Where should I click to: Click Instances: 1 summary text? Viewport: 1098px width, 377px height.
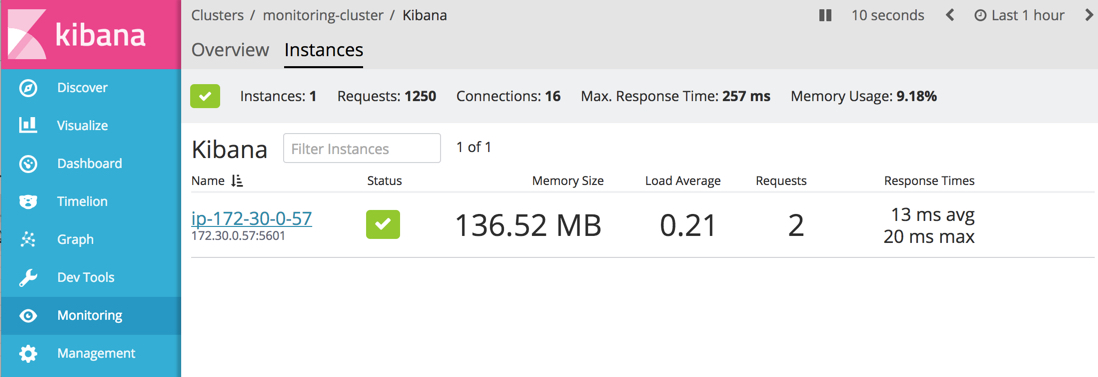278,97
